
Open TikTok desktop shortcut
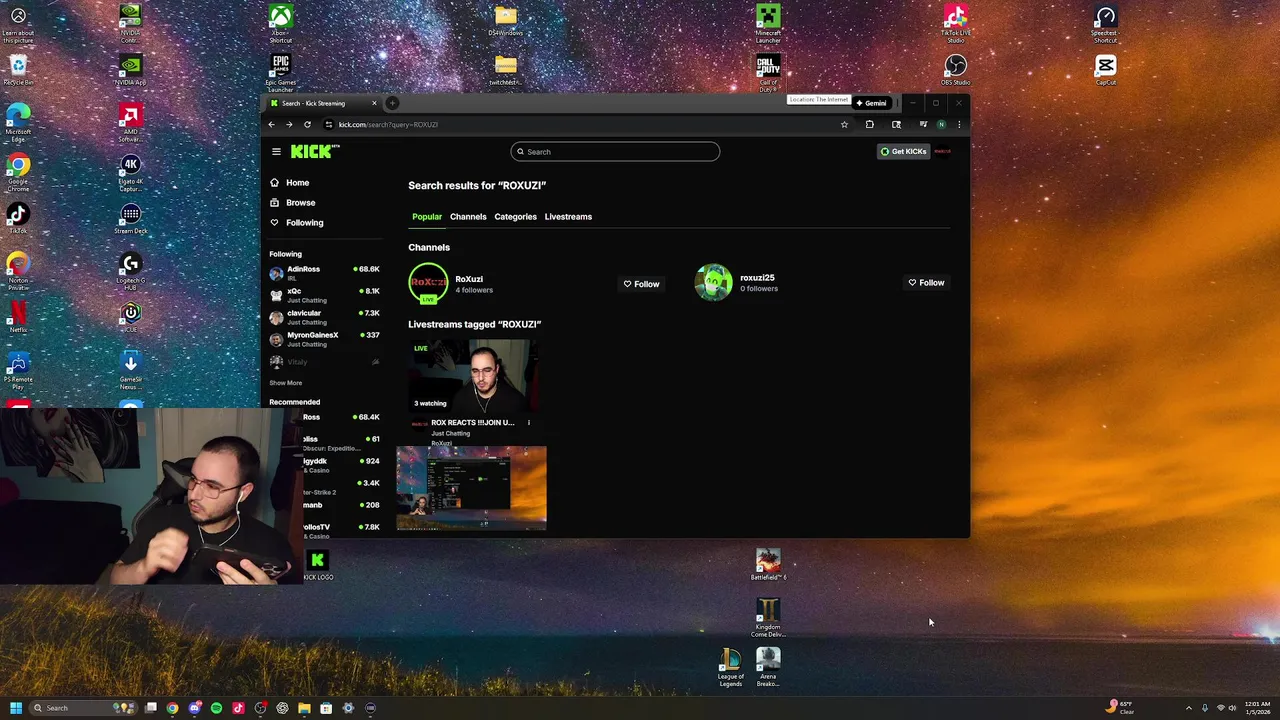coord(18,219)
